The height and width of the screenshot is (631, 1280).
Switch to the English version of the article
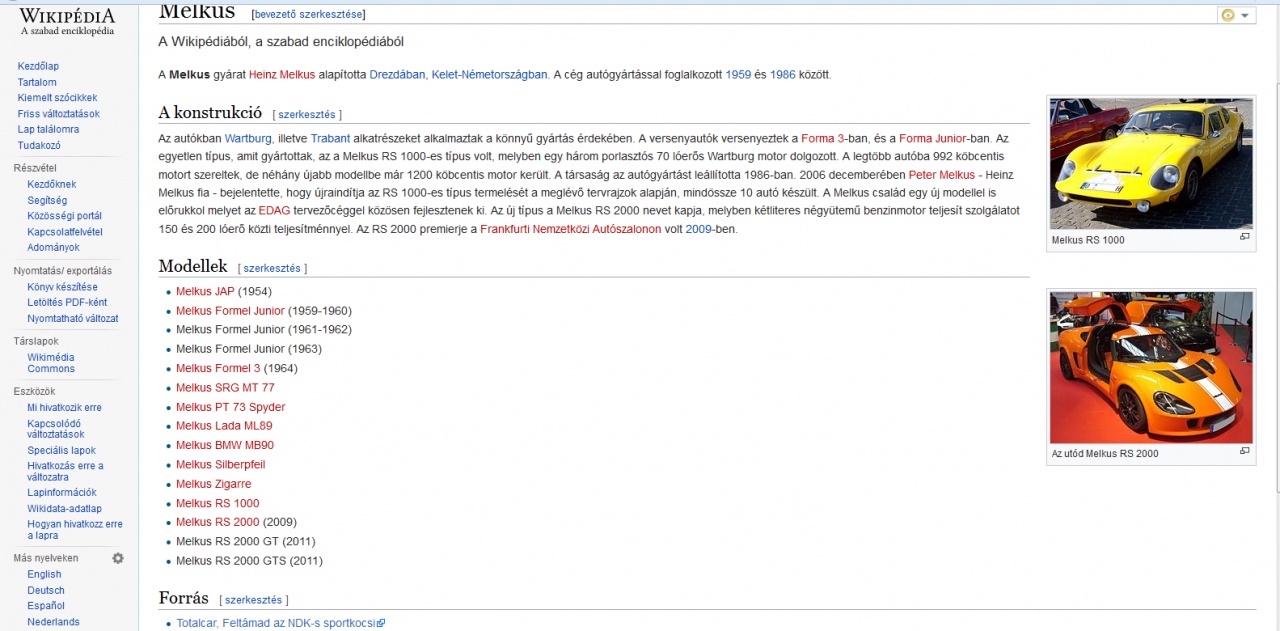44,574
